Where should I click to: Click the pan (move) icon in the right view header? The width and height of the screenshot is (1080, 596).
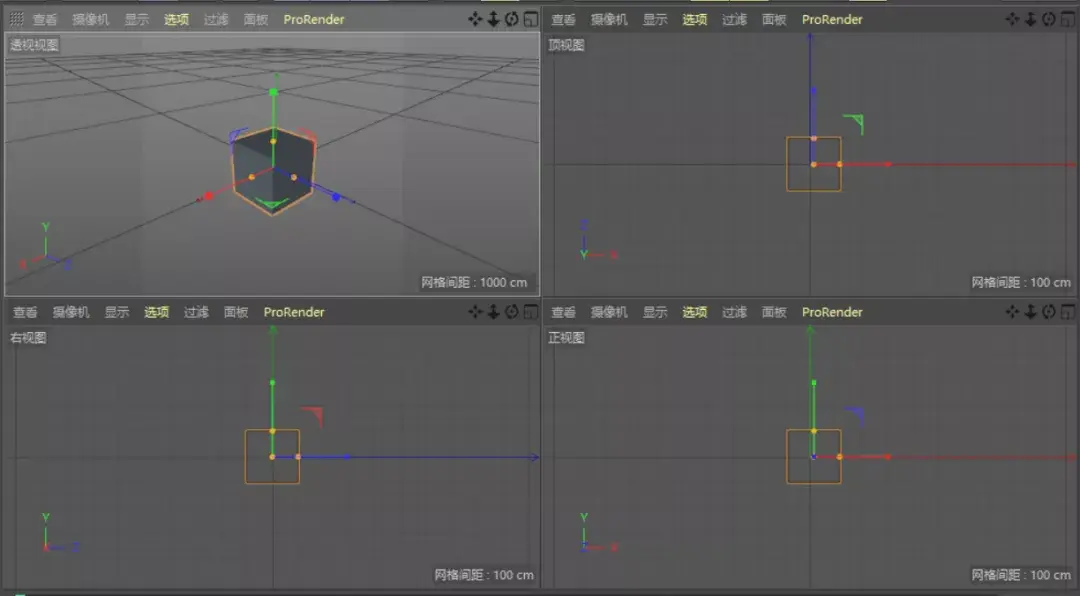click(x=475, y=312)
